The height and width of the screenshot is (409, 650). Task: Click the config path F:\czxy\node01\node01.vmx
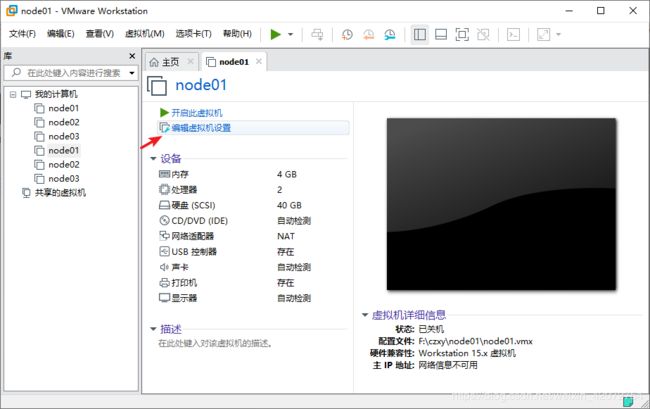pos(475,341)
